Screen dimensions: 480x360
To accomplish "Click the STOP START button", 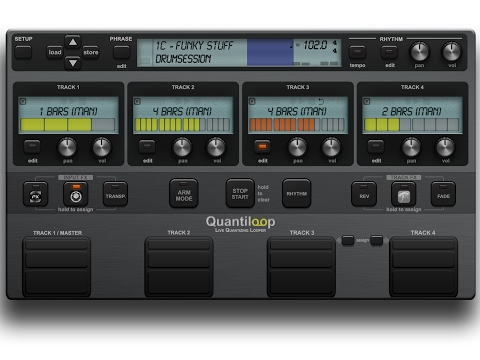I will [x=240, y=193].
